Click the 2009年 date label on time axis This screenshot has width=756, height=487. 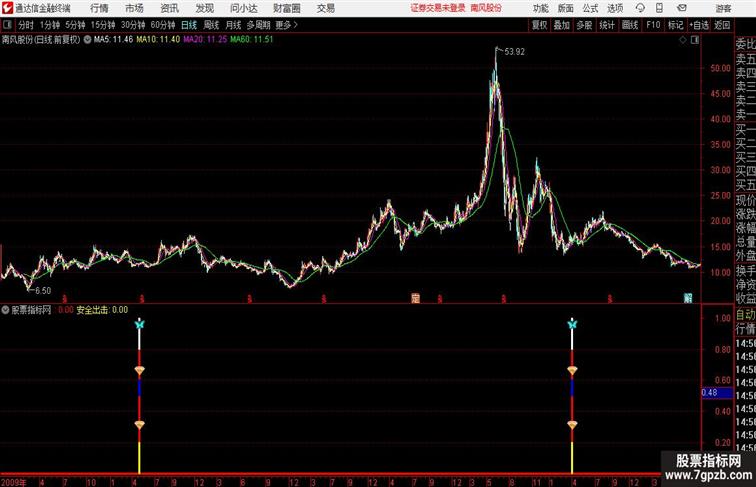pos(14,482)
